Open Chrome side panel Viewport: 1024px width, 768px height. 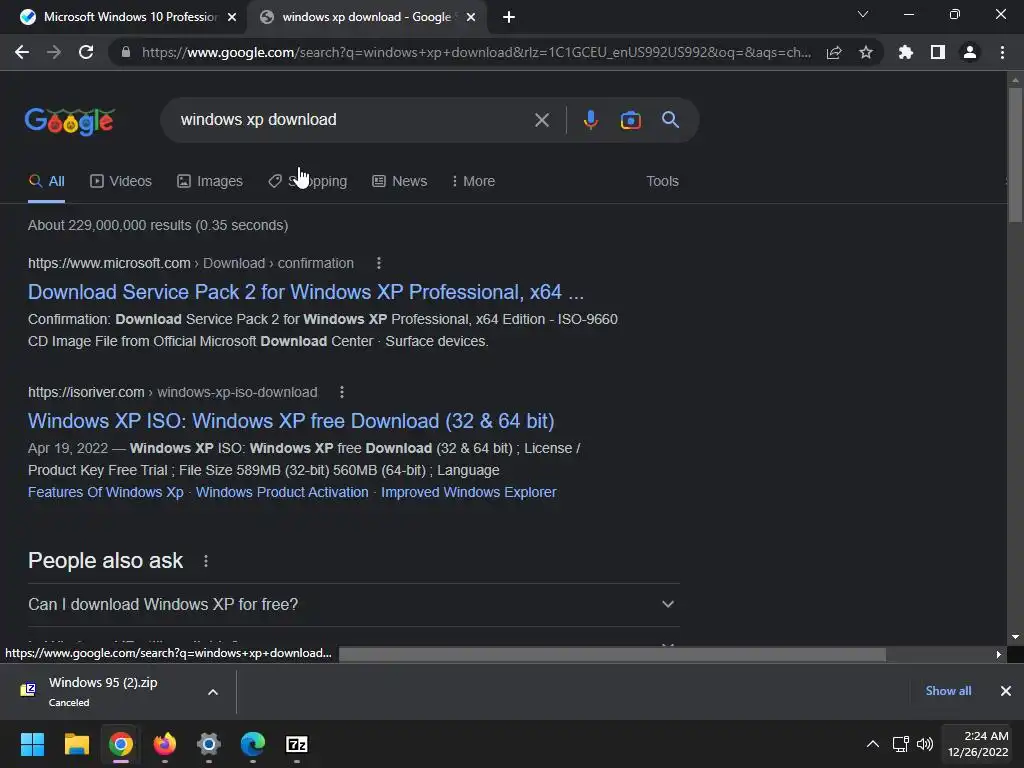[x=938, y=52]
